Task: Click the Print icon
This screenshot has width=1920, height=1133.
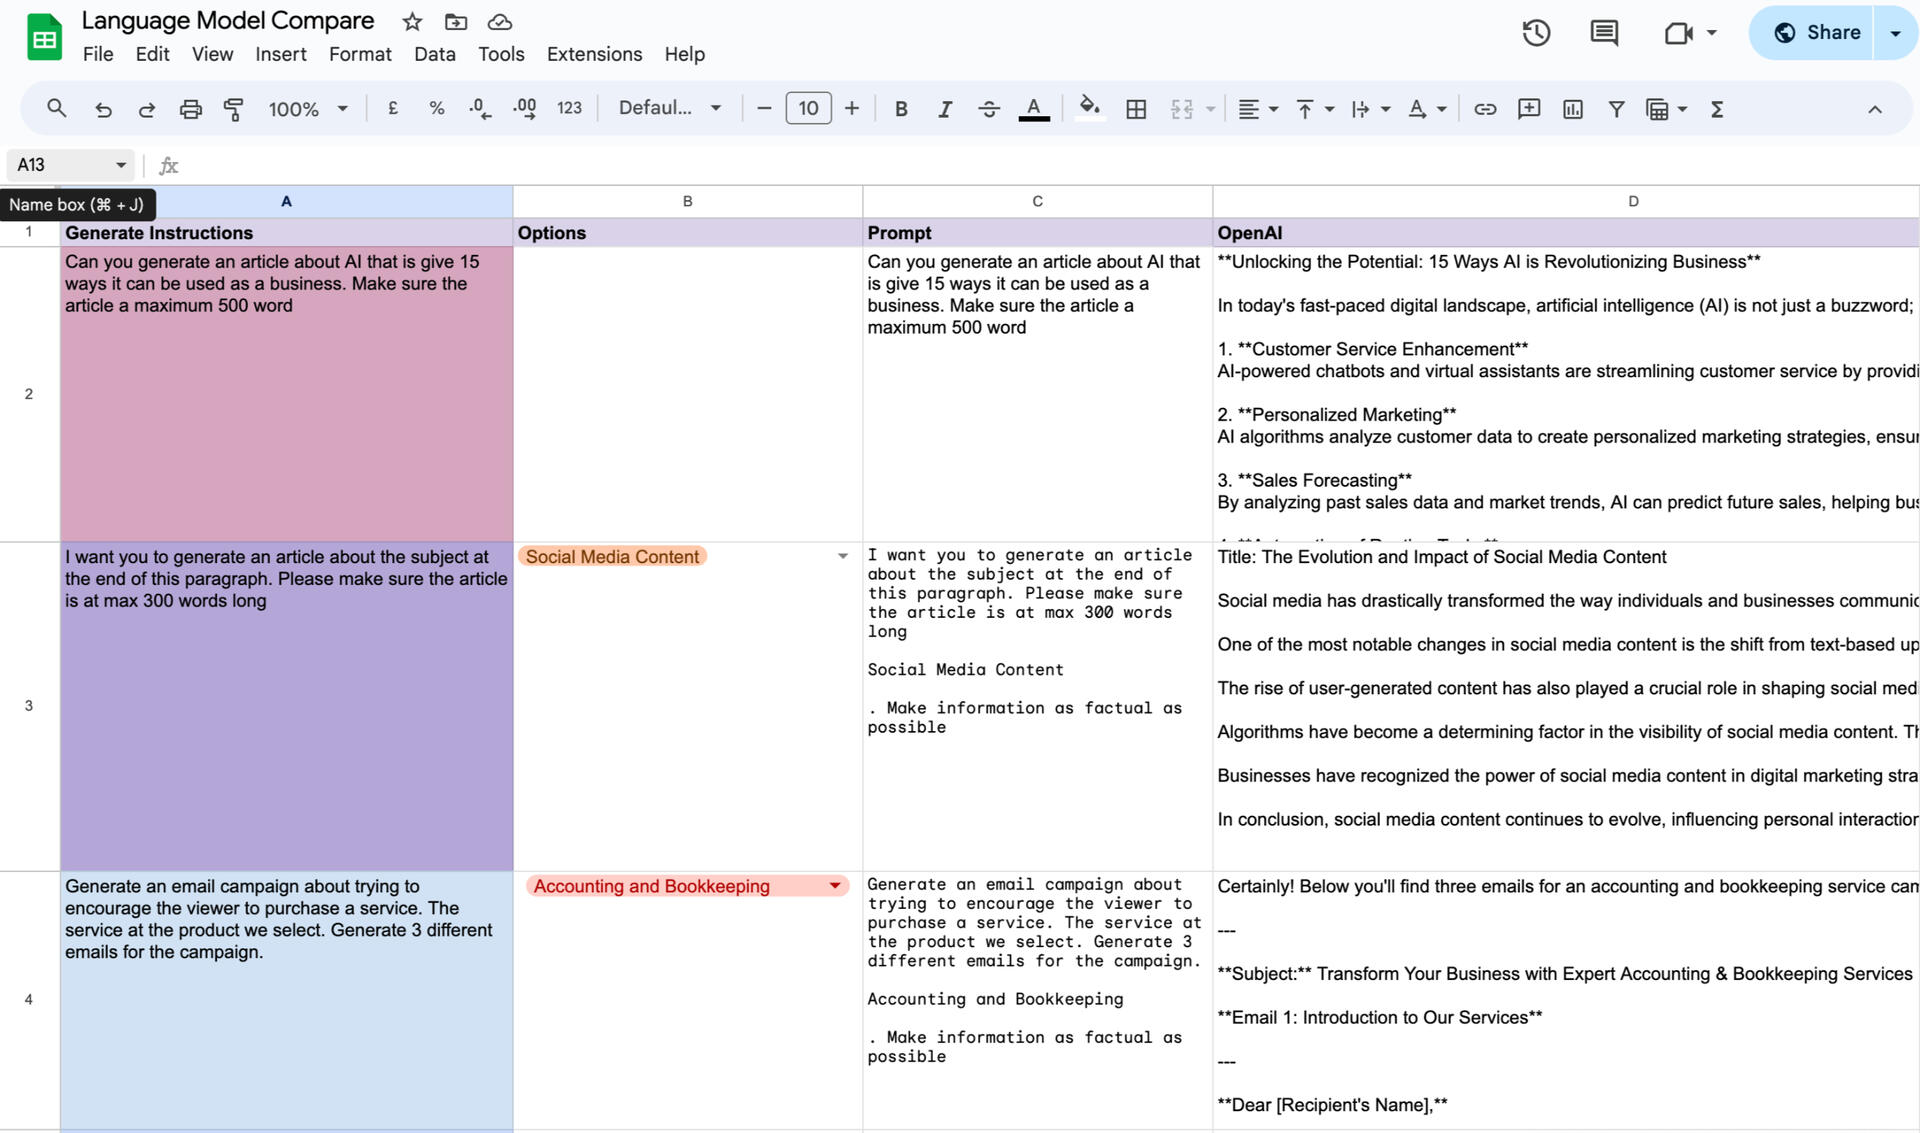Action: [x=190, y=109]
